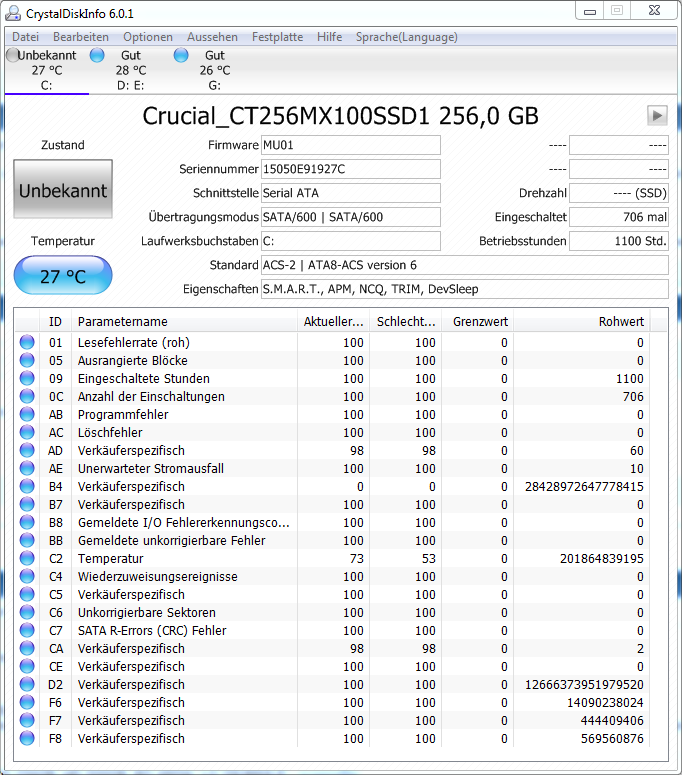This screenshot has width=682, height=775.
Task: Click the Standard field ACS-2
Action: point(465,265)
